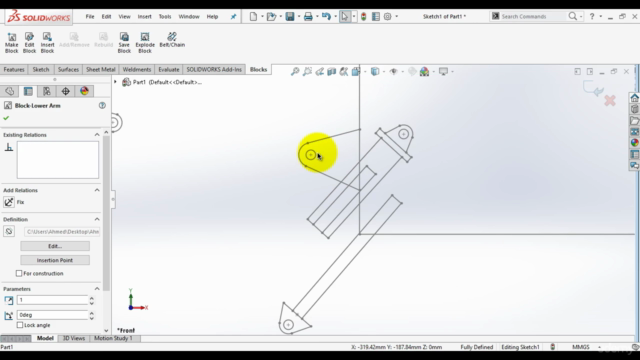Switch to PropertyManager tab icon
Image resolution: width=640 pixels, height=360 pixels.
(x=28, y=91)
